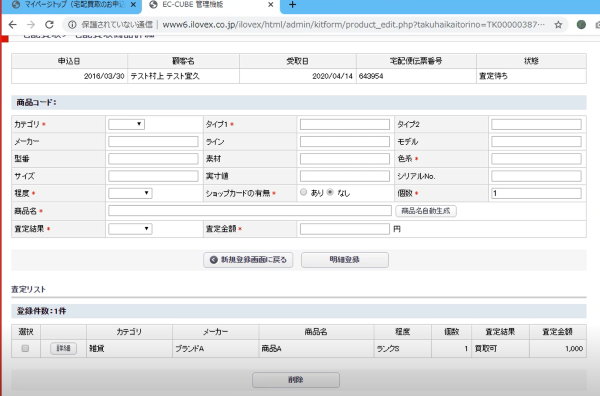The image size is (600, 396).
Task: Click the タイプ1 input field
Action: click(x=345, y=124)
